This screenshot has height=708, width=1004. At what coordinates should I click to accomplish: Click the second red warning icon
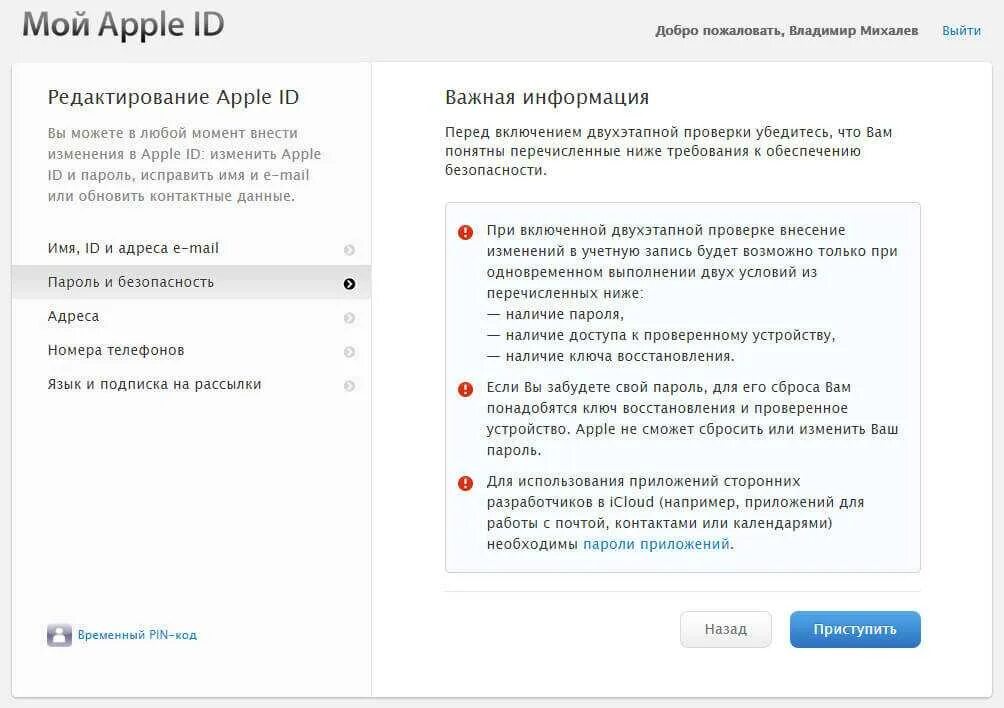(466, 389)
